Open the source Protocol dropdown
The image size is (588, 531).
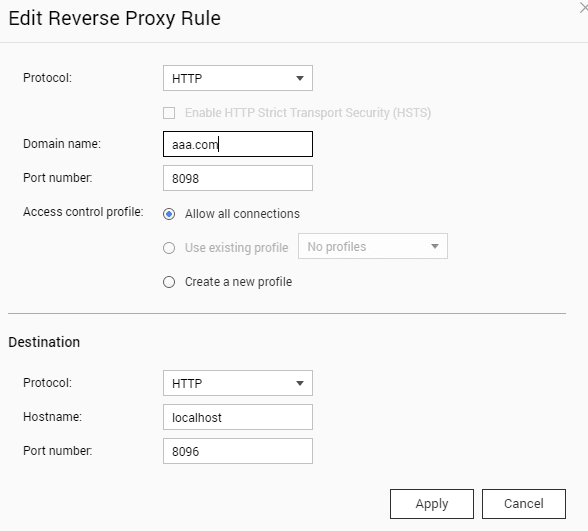click(x=238, y=78)
